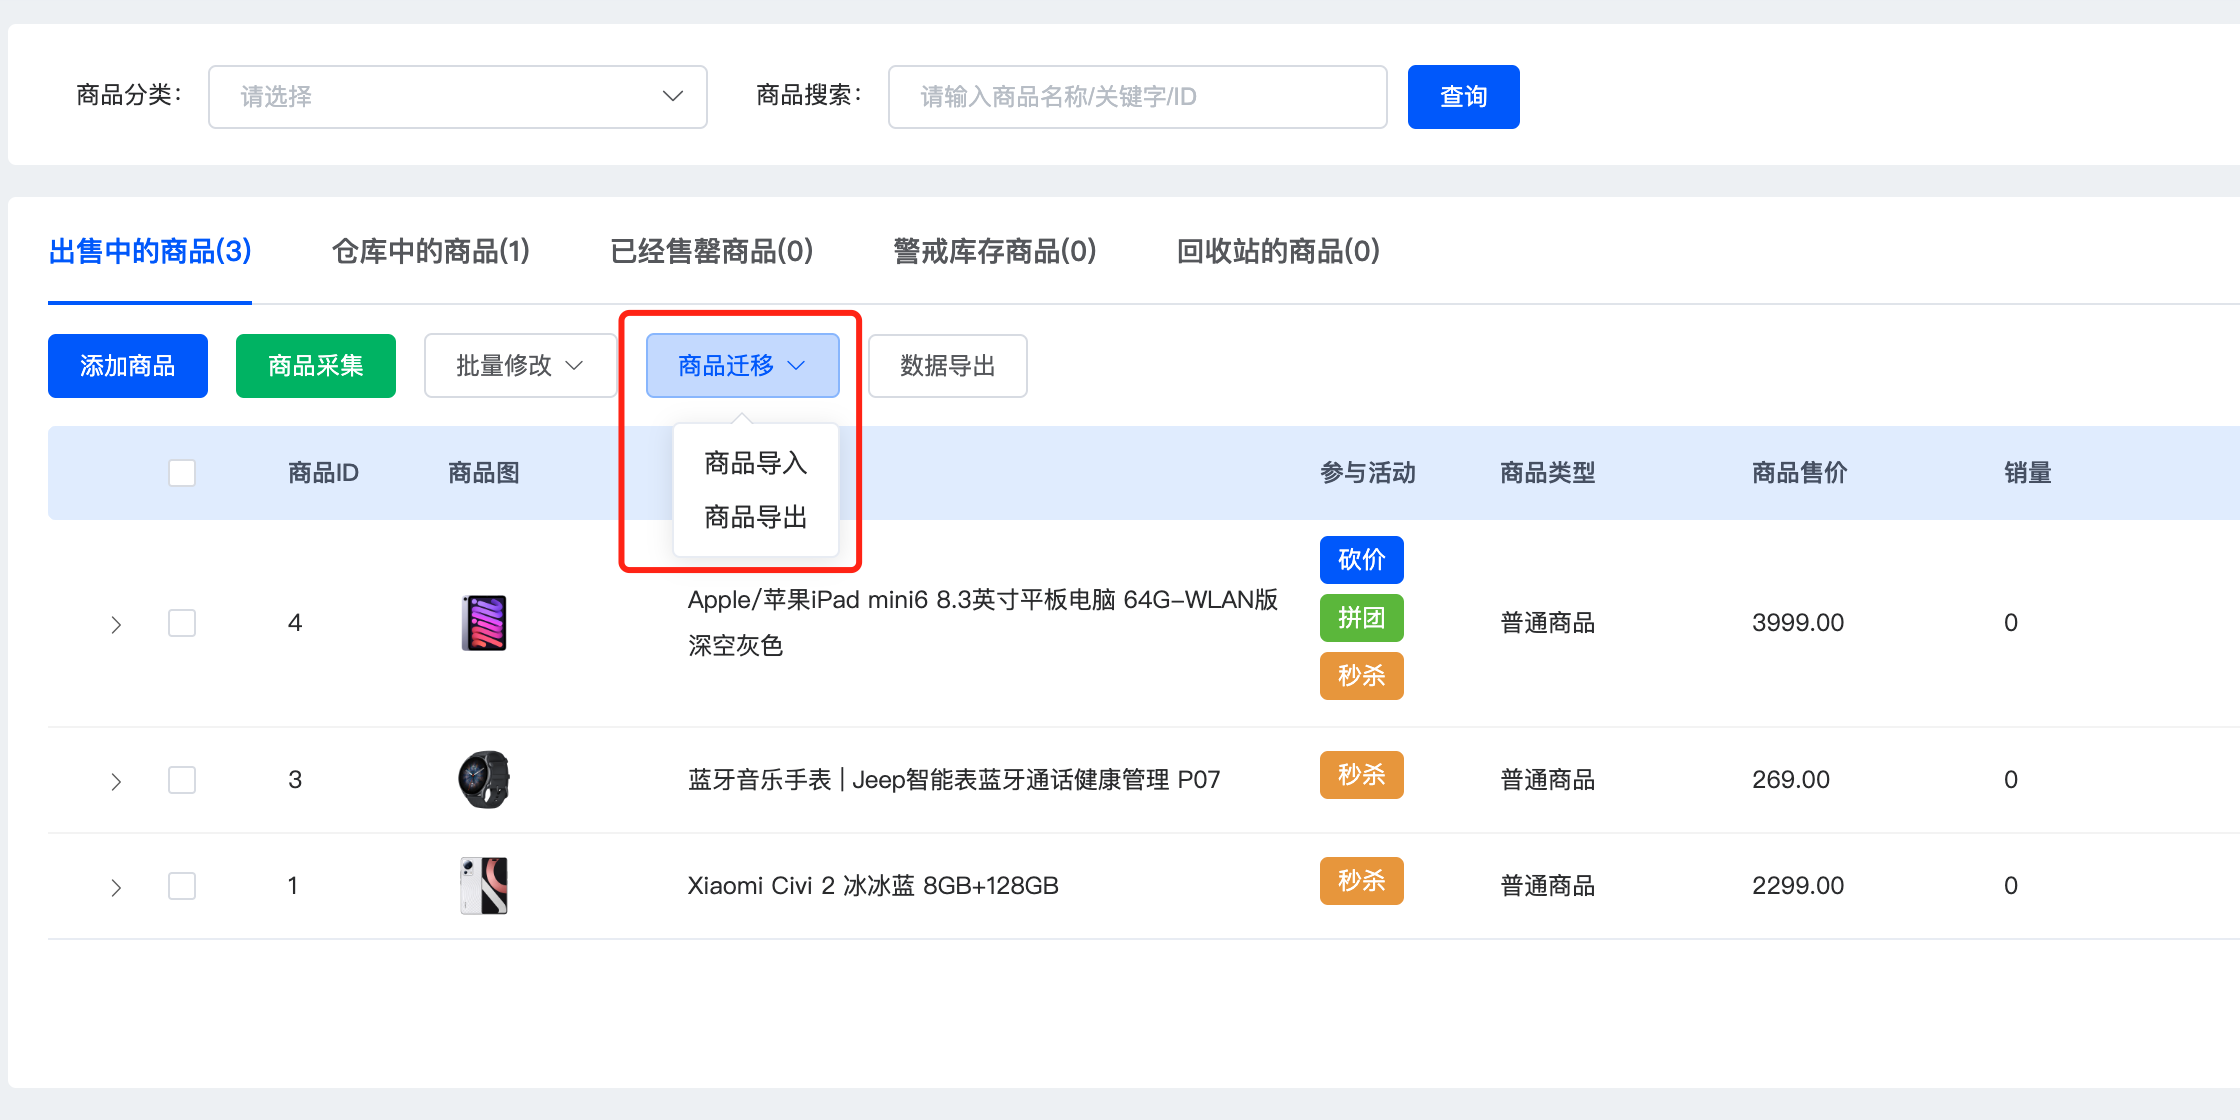2240x1120 pixels.
Task: Switch to 仓库中的商品 tab
Action: (x=430, y=251)
